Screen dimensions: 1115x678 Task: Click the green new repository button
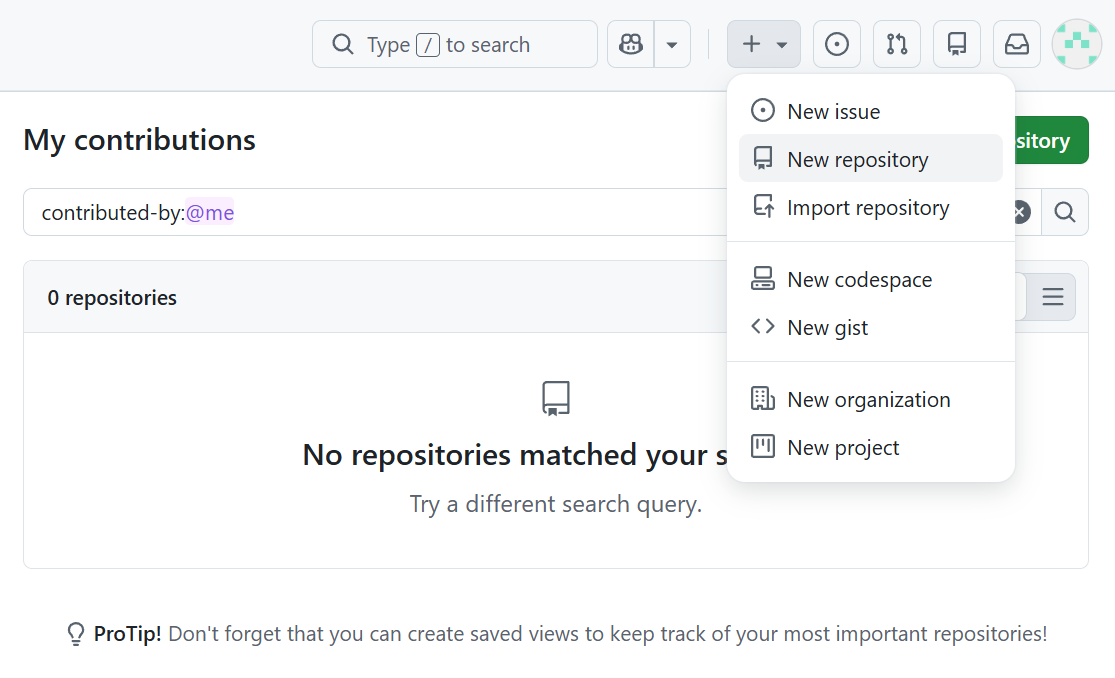(1052, 140)
